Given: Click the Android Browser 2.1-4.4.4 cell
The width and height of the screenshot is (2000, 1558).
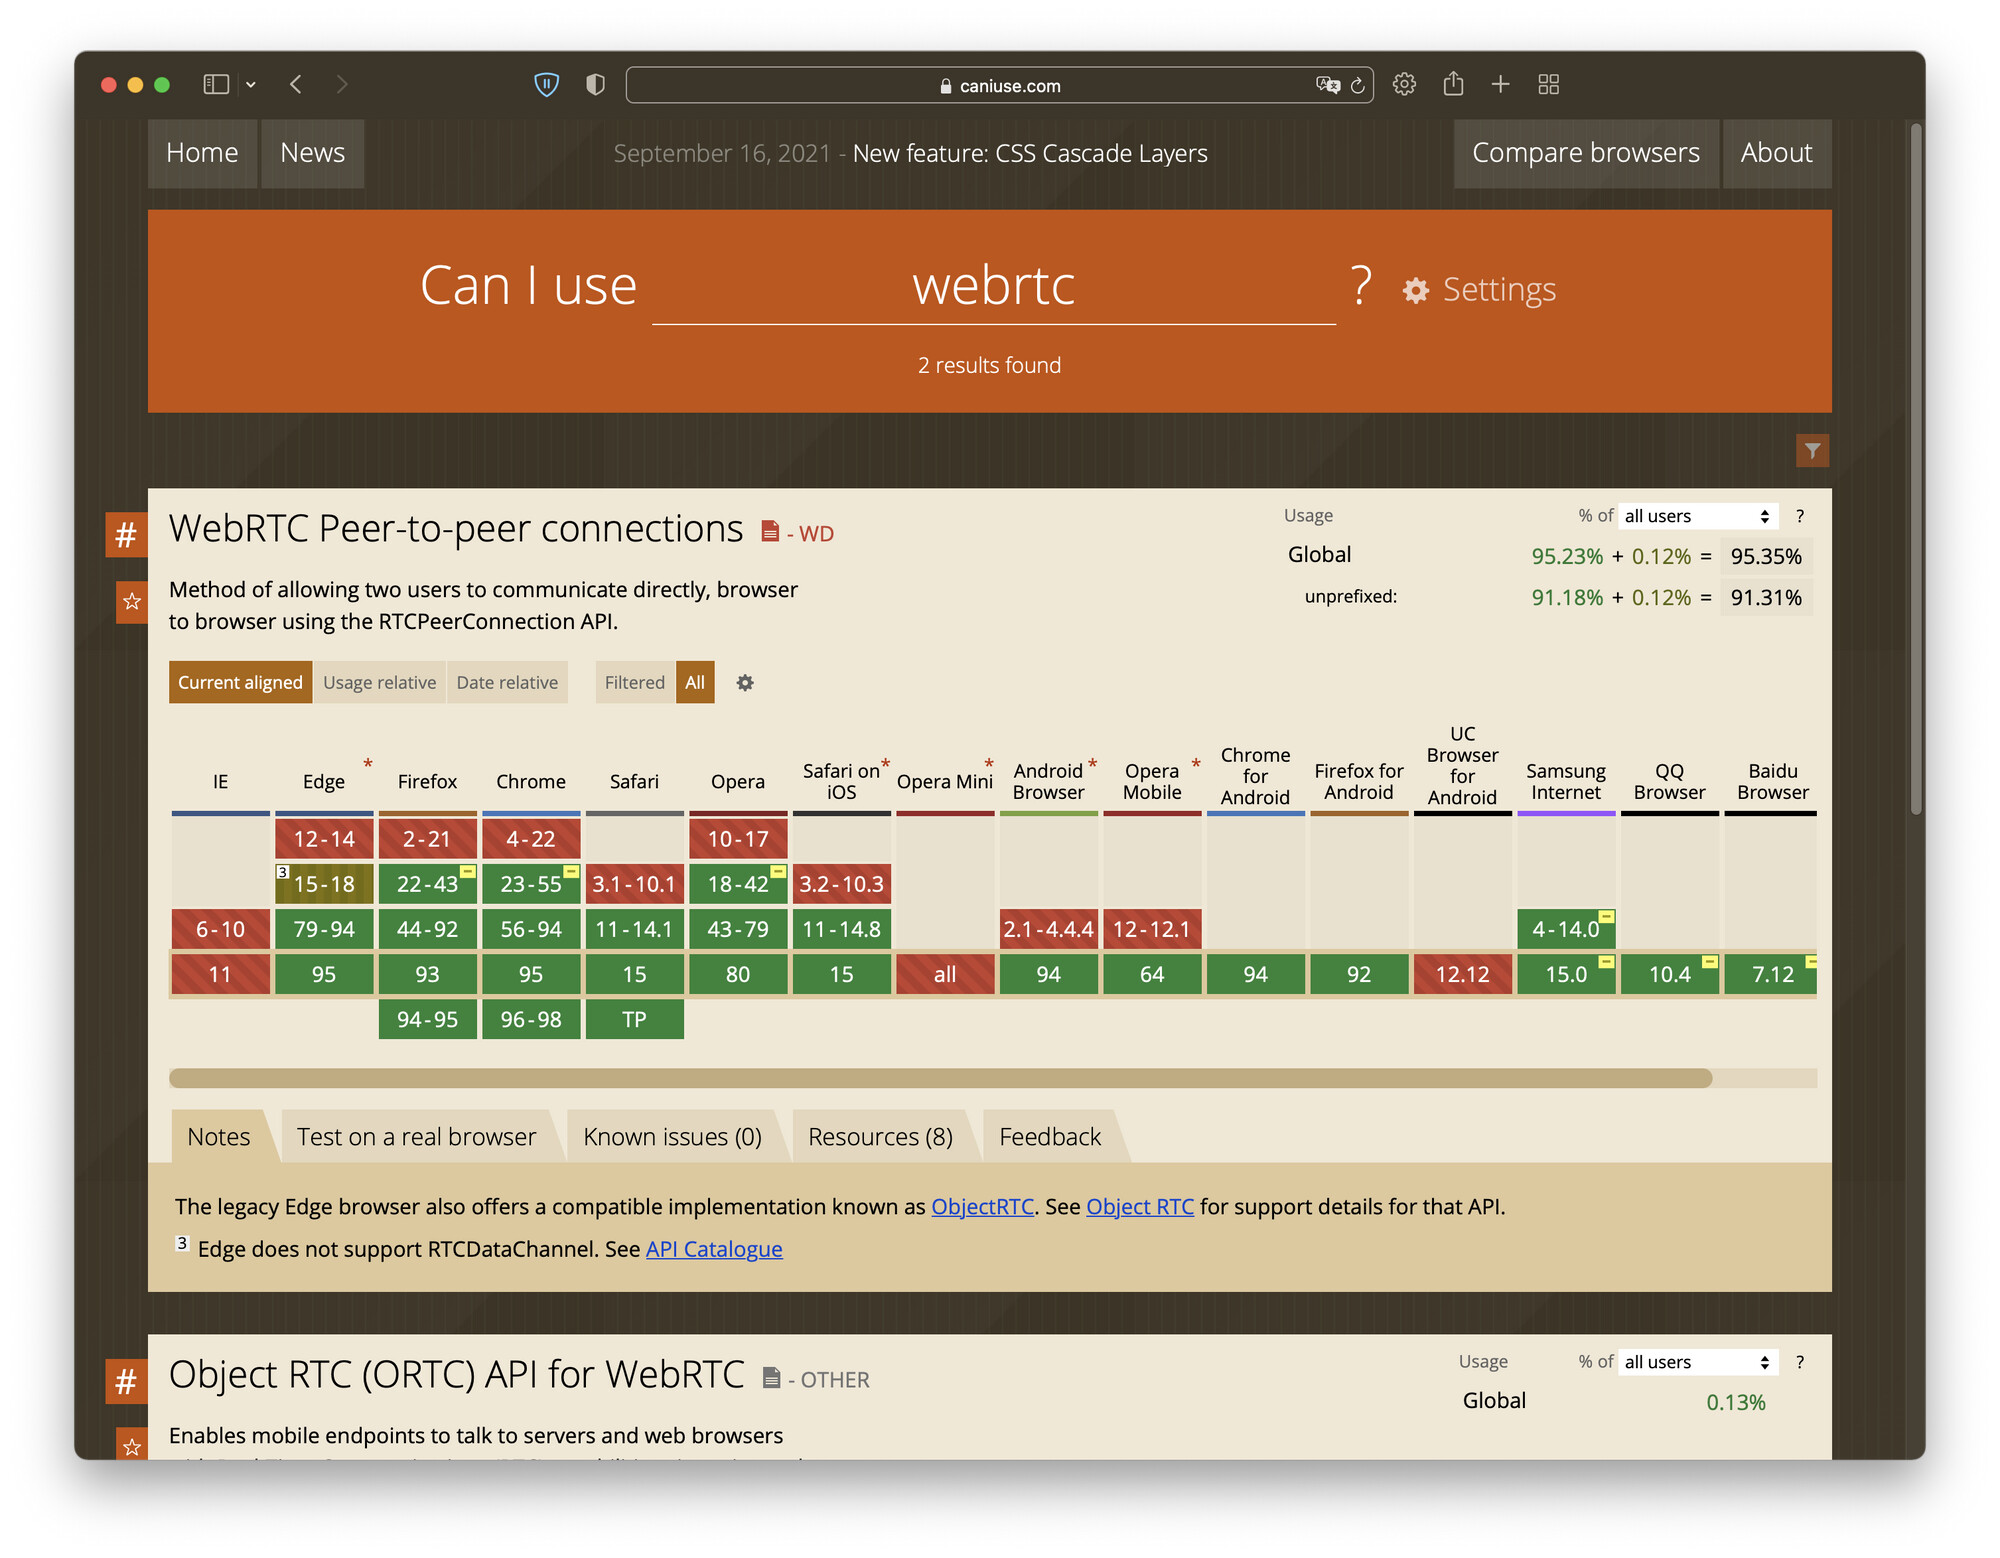Looking at the screenshot, I should pos(1048,929).
